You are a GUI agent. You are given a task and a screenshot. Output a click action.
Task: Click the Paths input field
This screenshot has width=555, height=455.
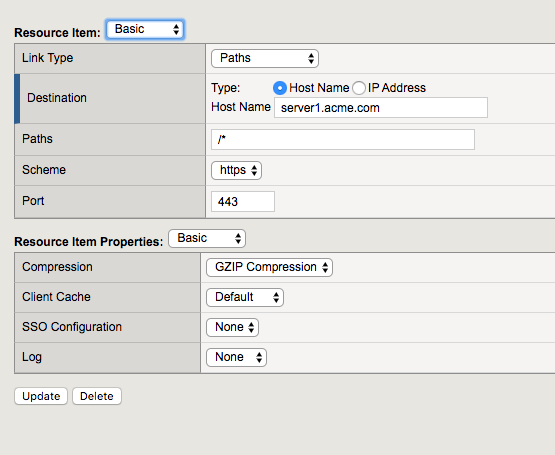343,140
